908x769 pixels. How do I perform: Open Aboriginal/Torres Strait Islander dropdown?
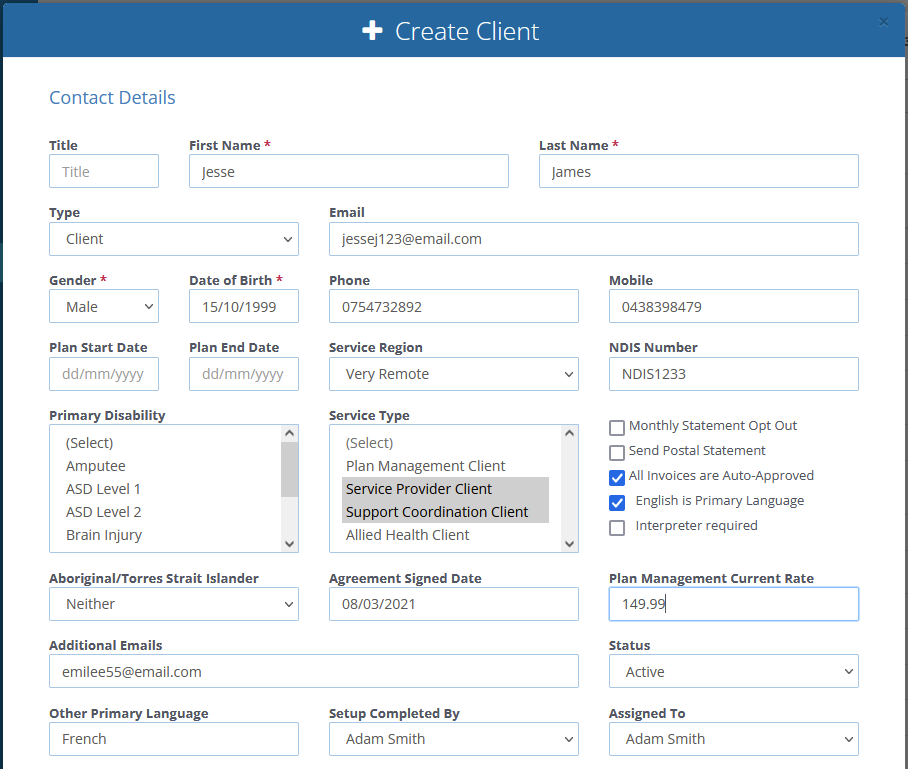coord(174,604)
